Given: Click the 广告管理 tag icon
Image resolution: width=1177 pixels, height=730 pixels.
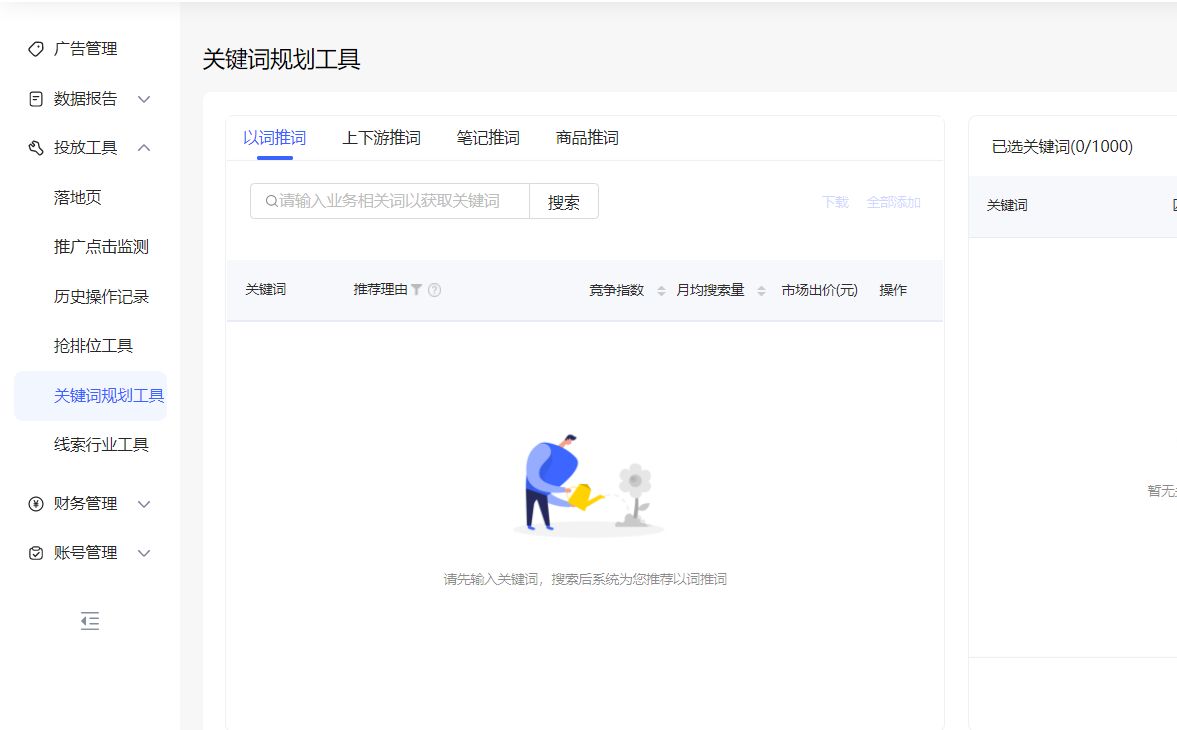Looking at the screenshot, I should tap(36, 49).
